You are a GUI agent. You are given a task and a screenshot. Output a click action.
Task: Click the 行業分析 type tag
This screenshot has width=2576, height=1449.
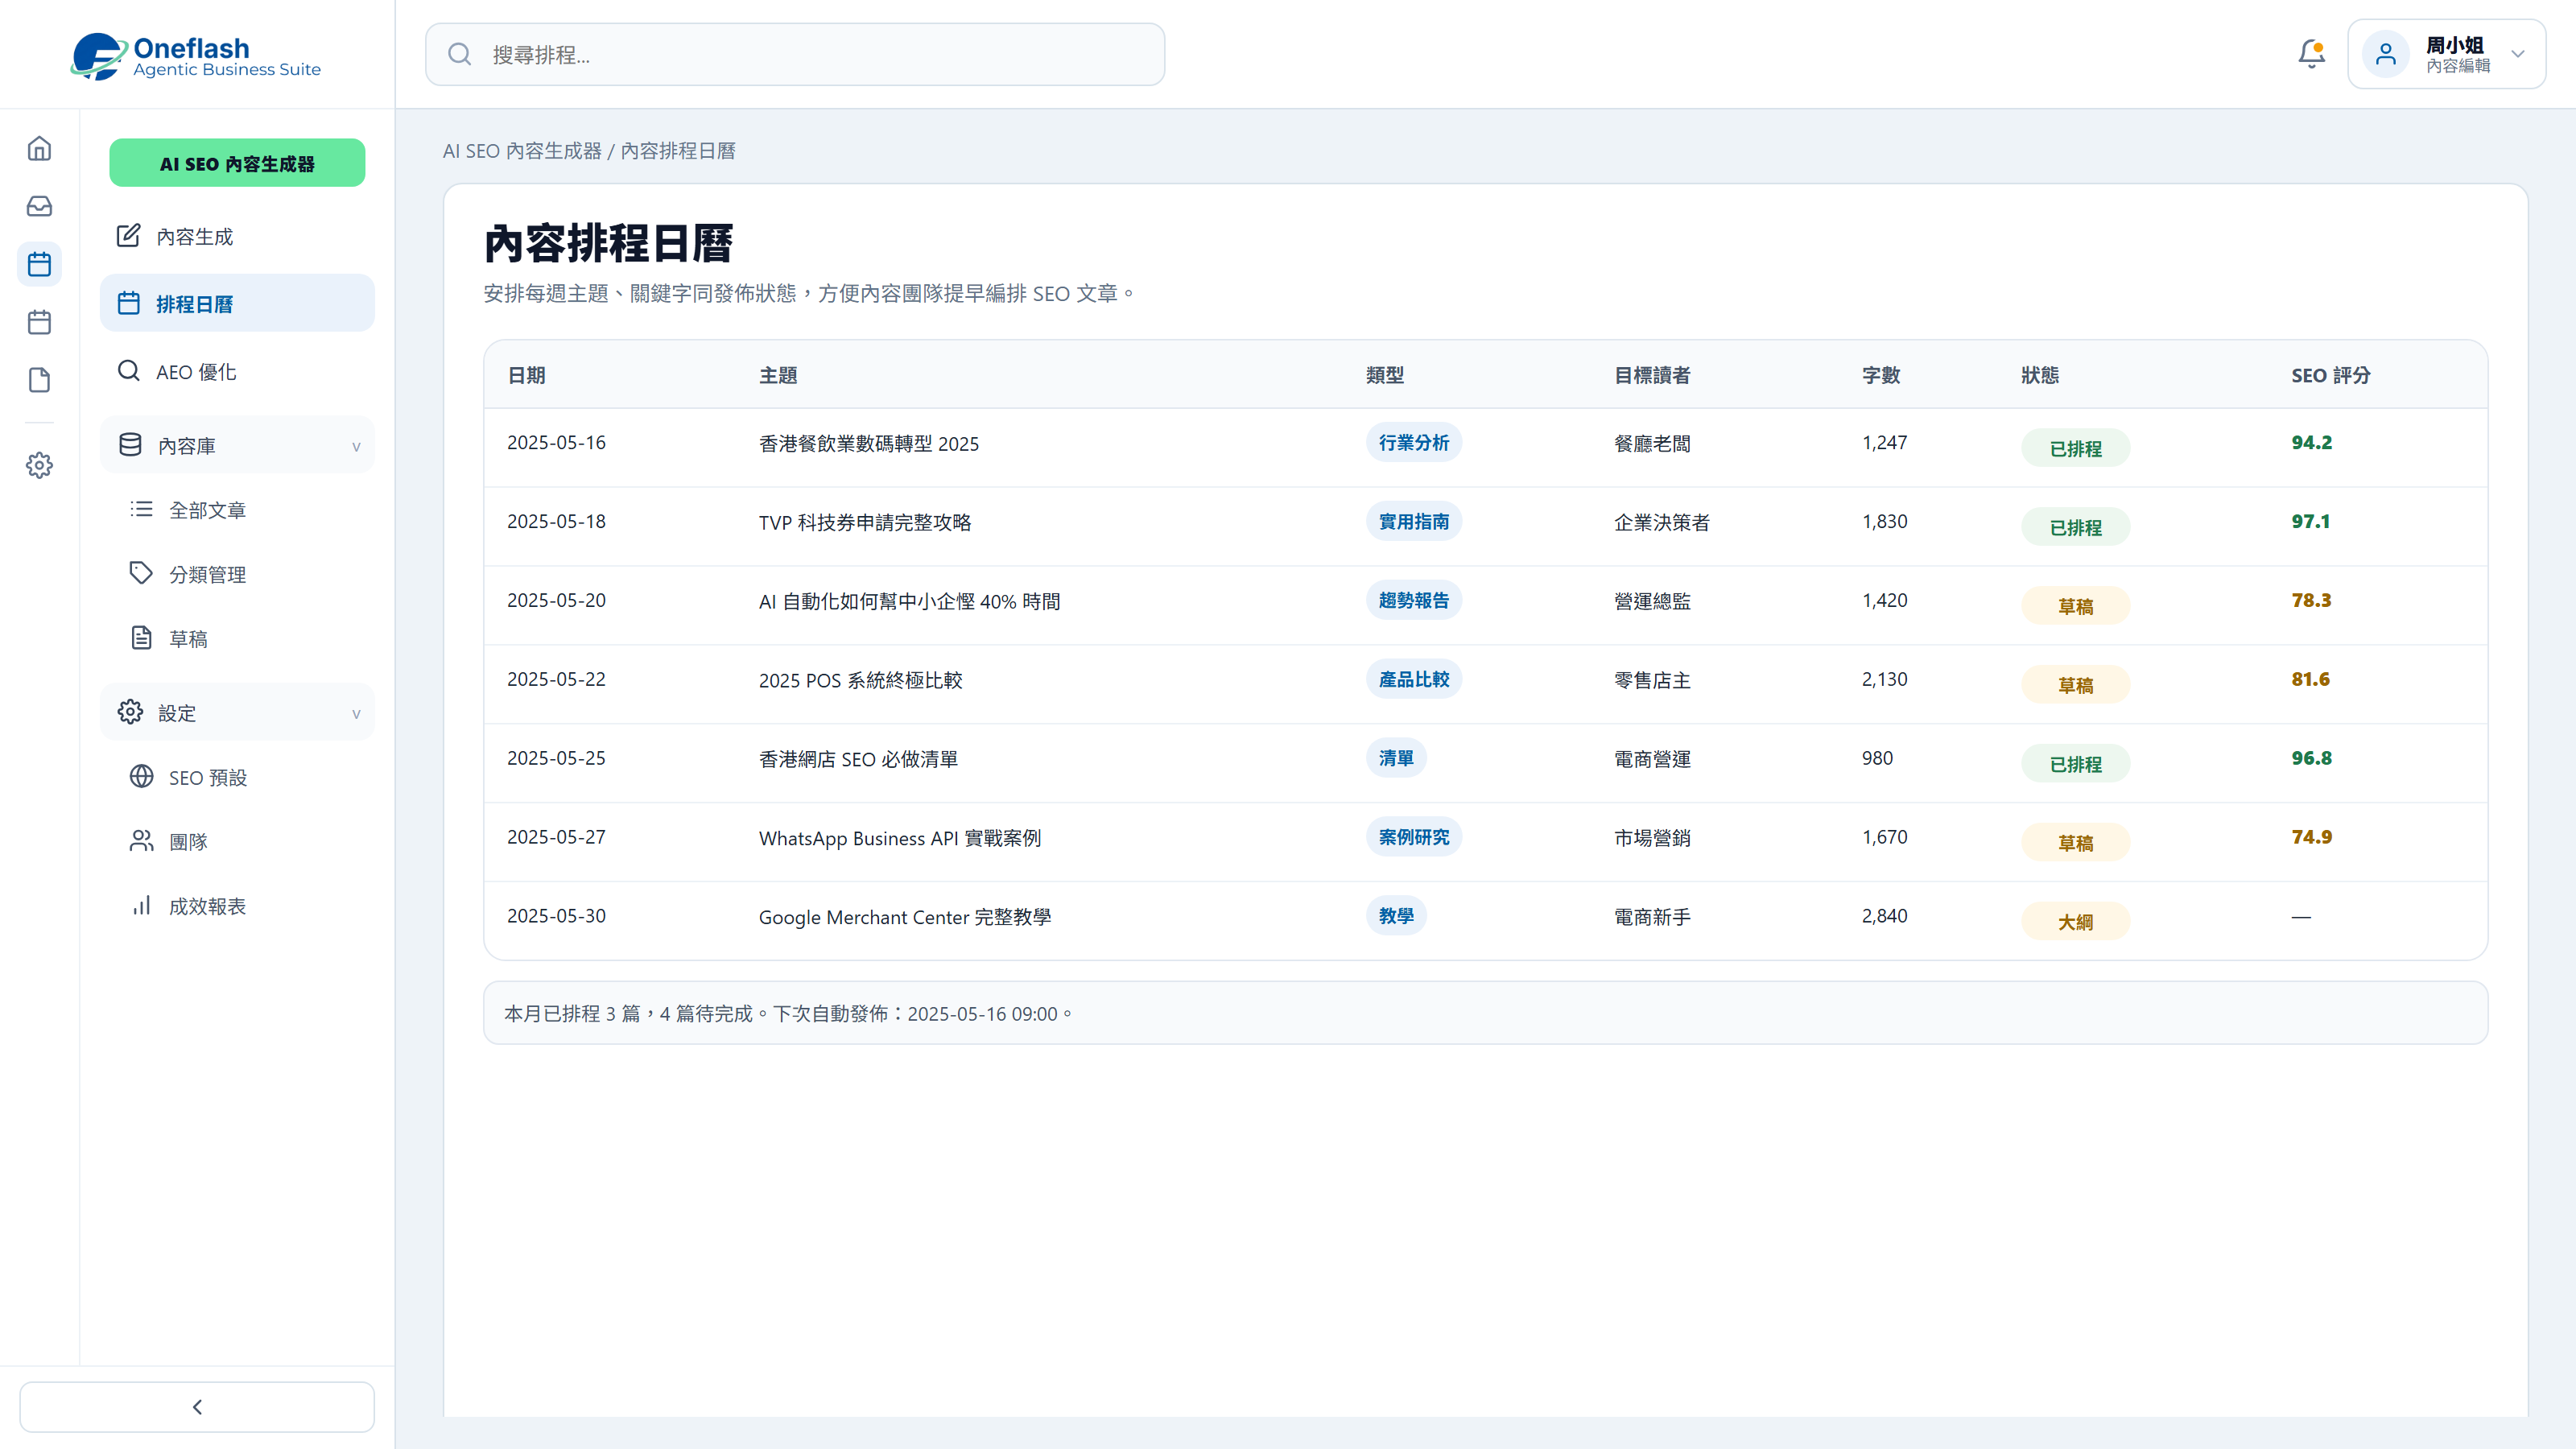pos(1414,442)
